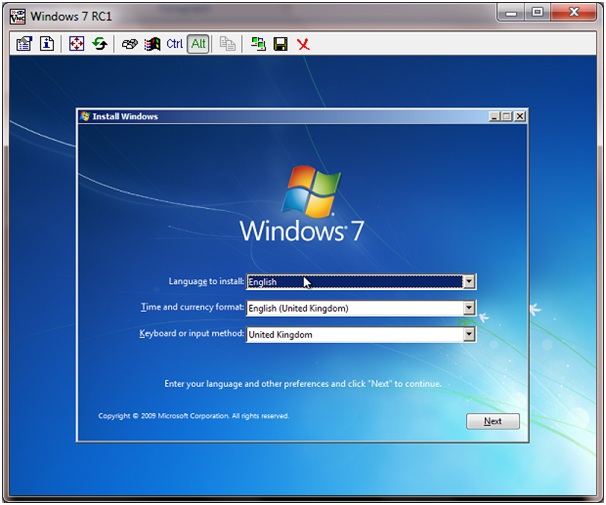
Task: Click the 'Keyboard or input method:' label
Action: 192,333
